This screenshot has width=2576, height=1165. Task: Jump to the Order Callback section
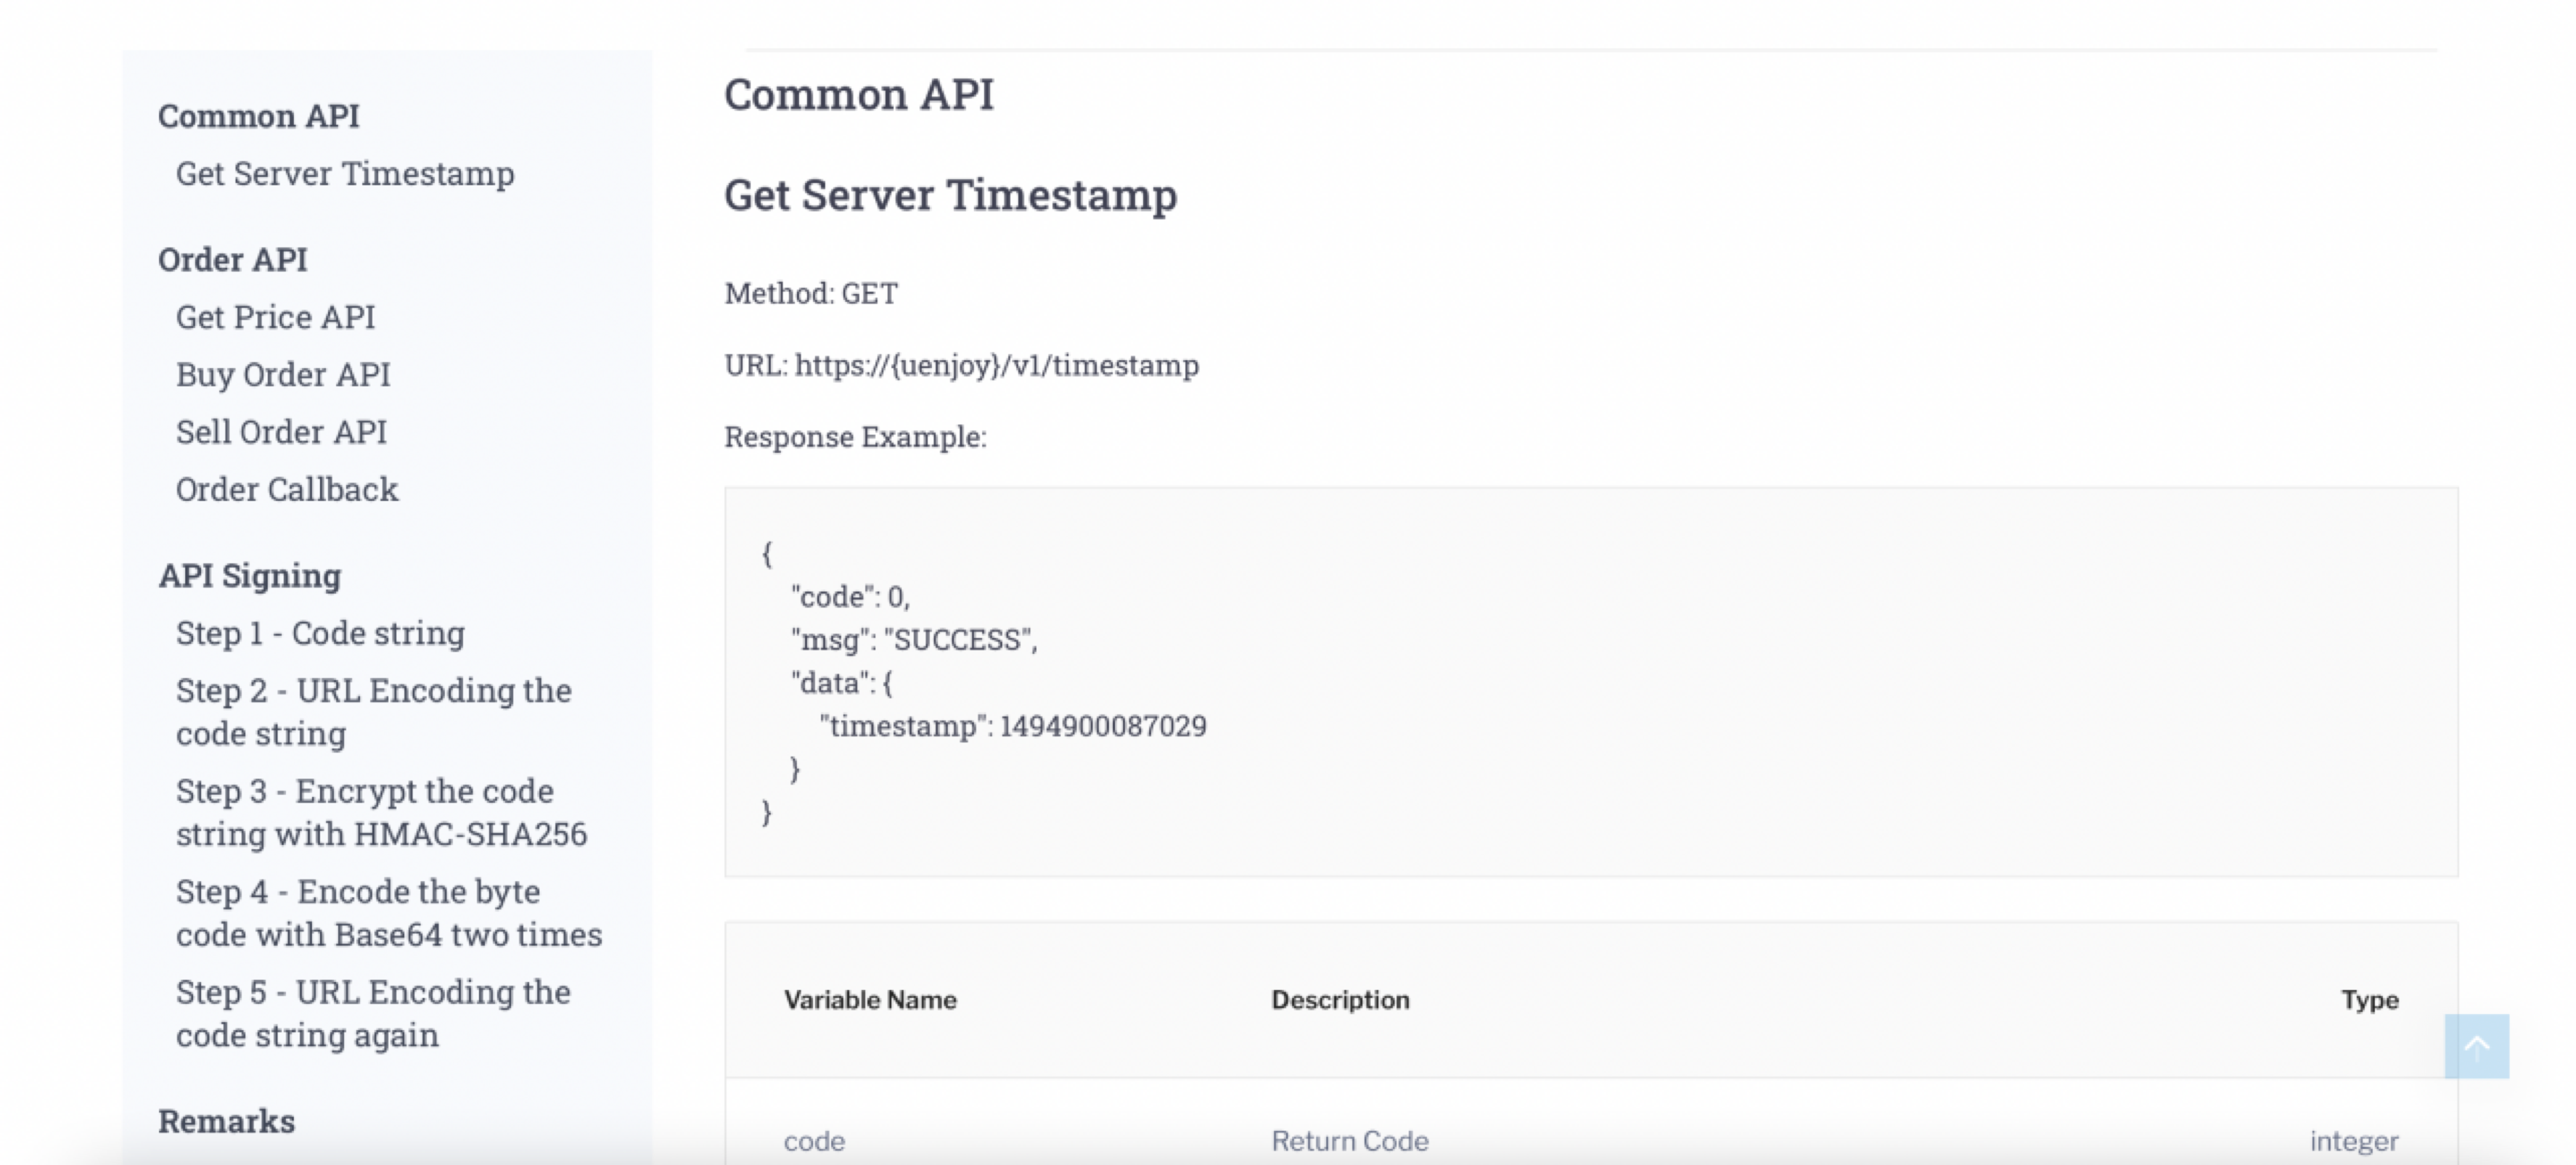click(x=287, y=490)
